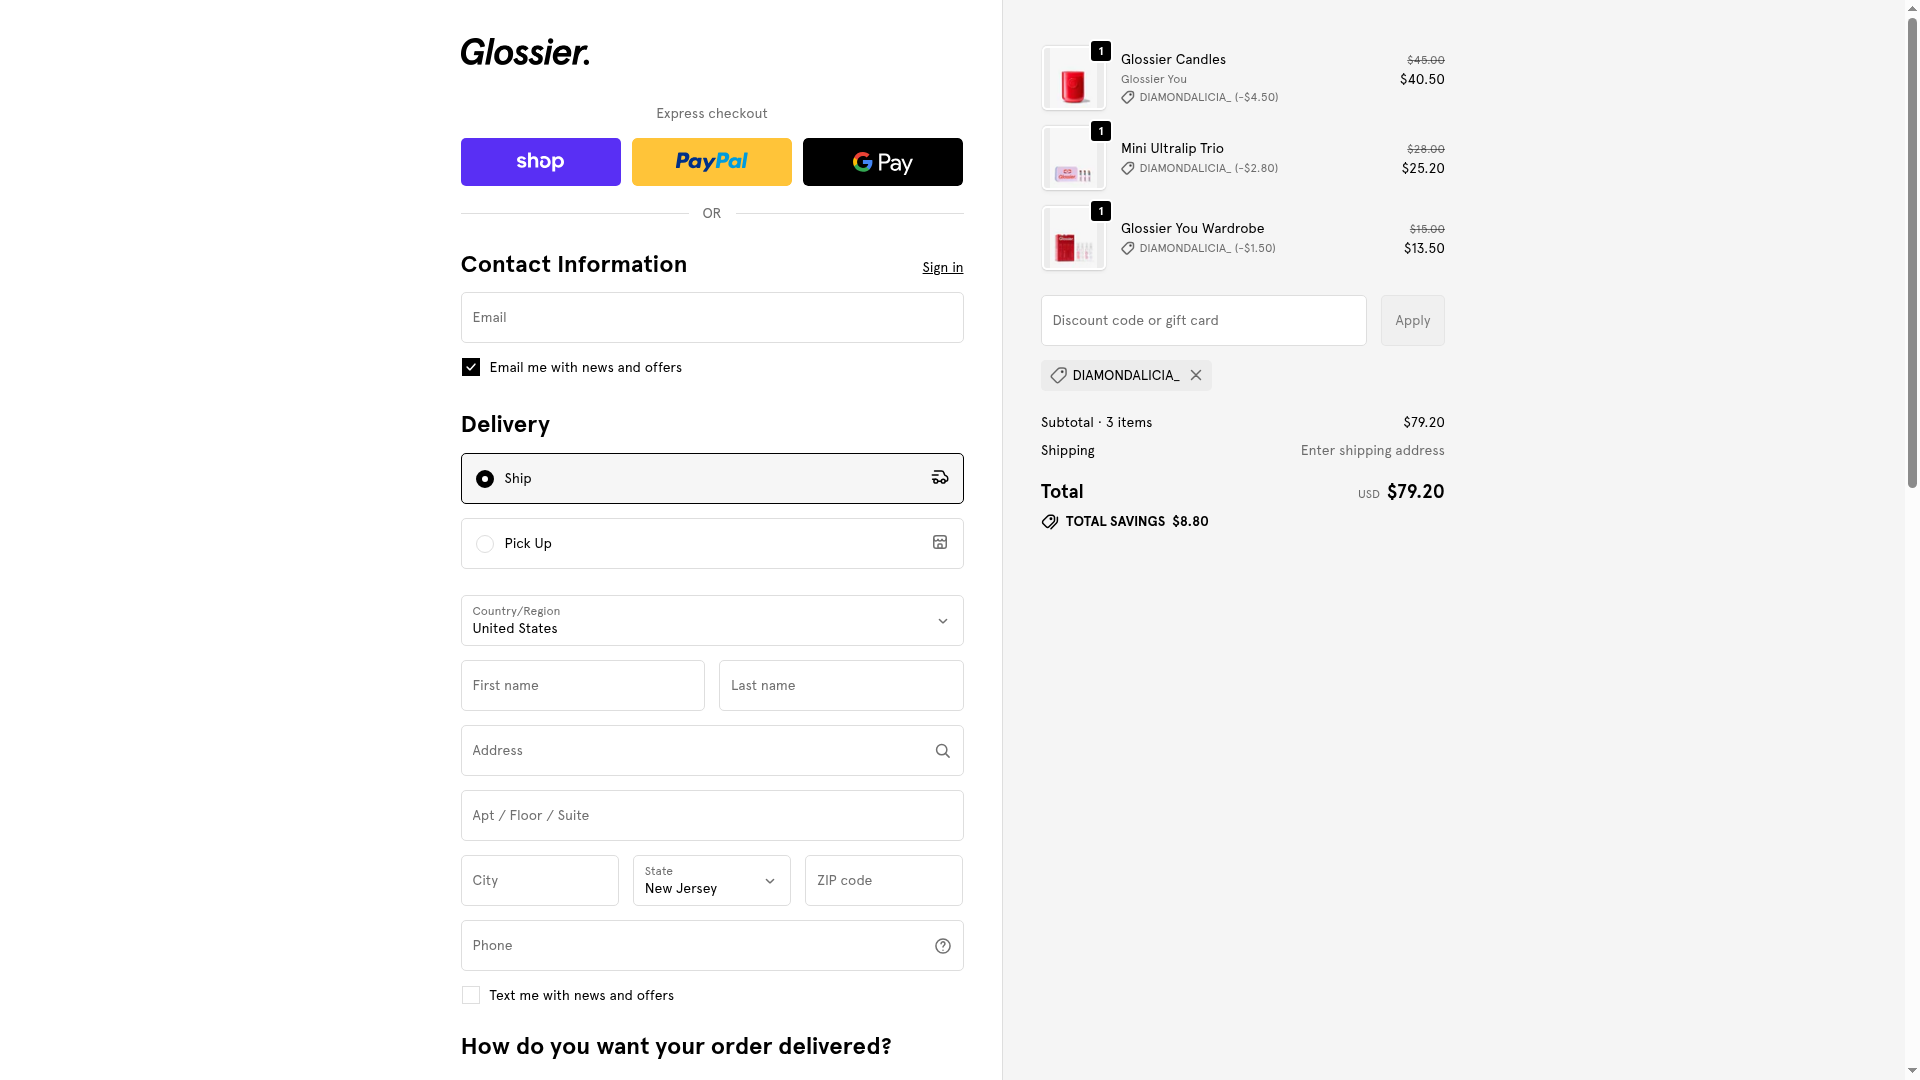Click the Email input field
The width and height of the screenshot is (1920, 1080).
coord(711,318)
